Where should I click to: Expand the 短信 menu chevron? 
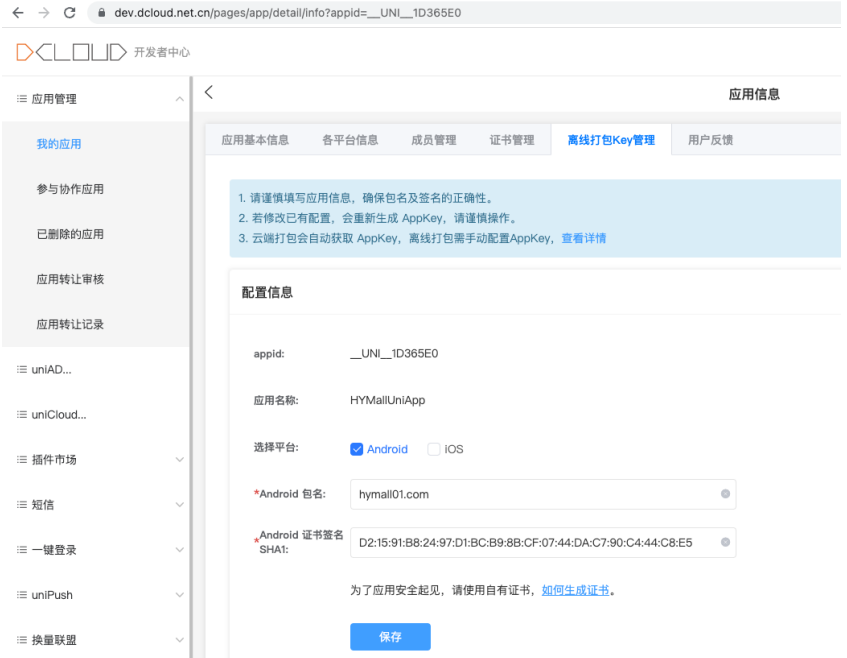click(x=180, y=505)
